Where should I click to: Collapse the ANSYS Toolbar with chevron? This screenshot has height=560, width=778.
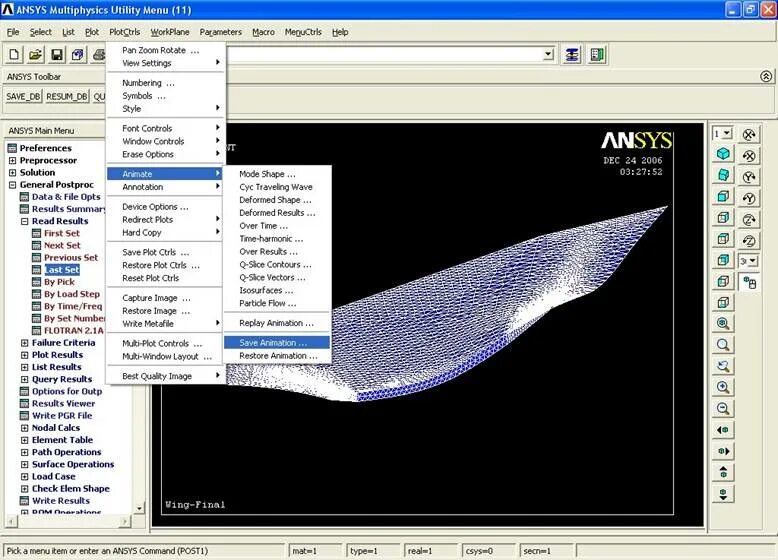click(766, 76)
